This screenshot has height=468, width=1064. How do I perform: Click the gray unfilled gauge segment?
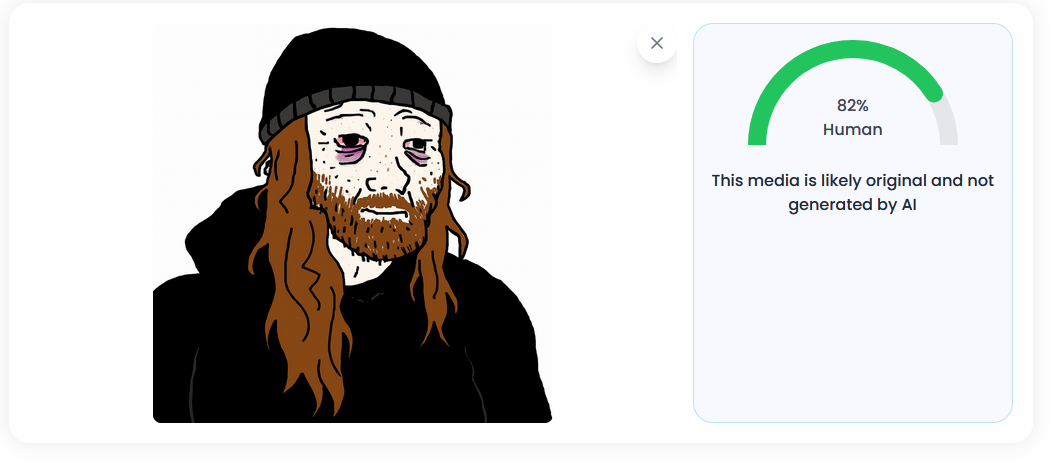947,122
